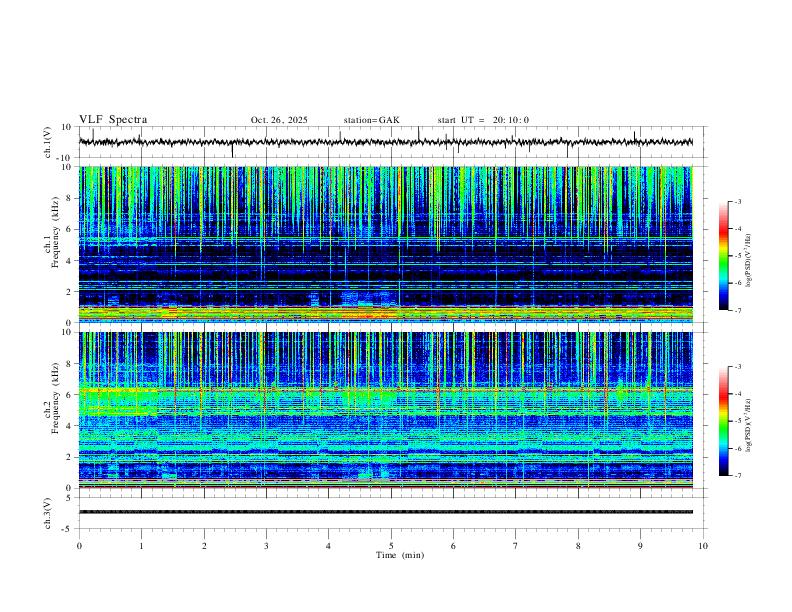Click the lower color bar's "-3" label
Image resolution: width=792 pixels, height=612 pixels.
[737, 367]
